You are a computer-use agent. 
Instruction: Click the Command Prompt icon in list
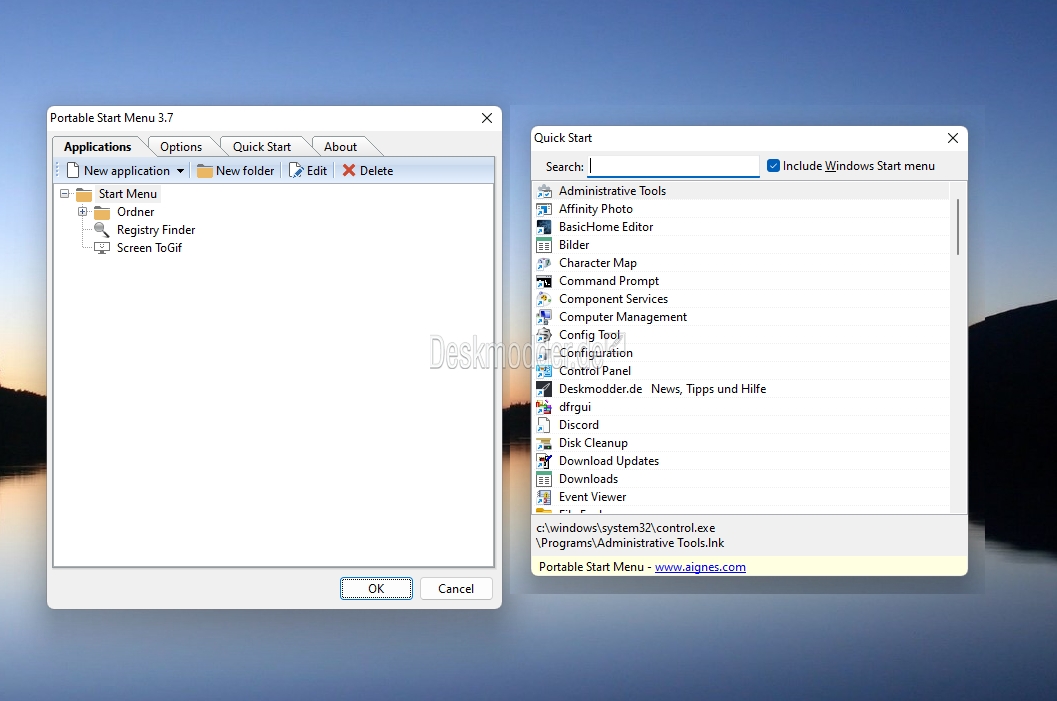[x=544, y=281]
